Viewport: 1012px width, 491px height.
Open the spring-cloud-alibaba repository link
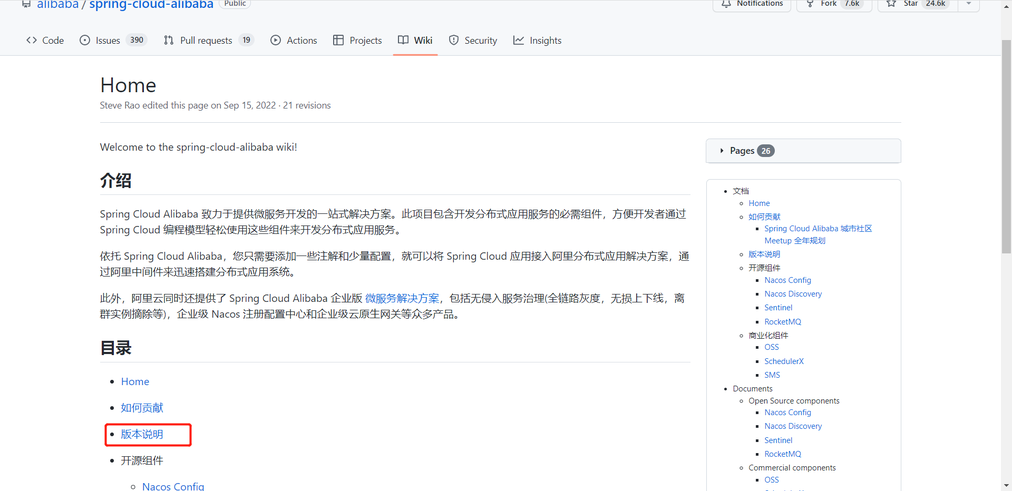pyautogui.click(x=151, y=5)
